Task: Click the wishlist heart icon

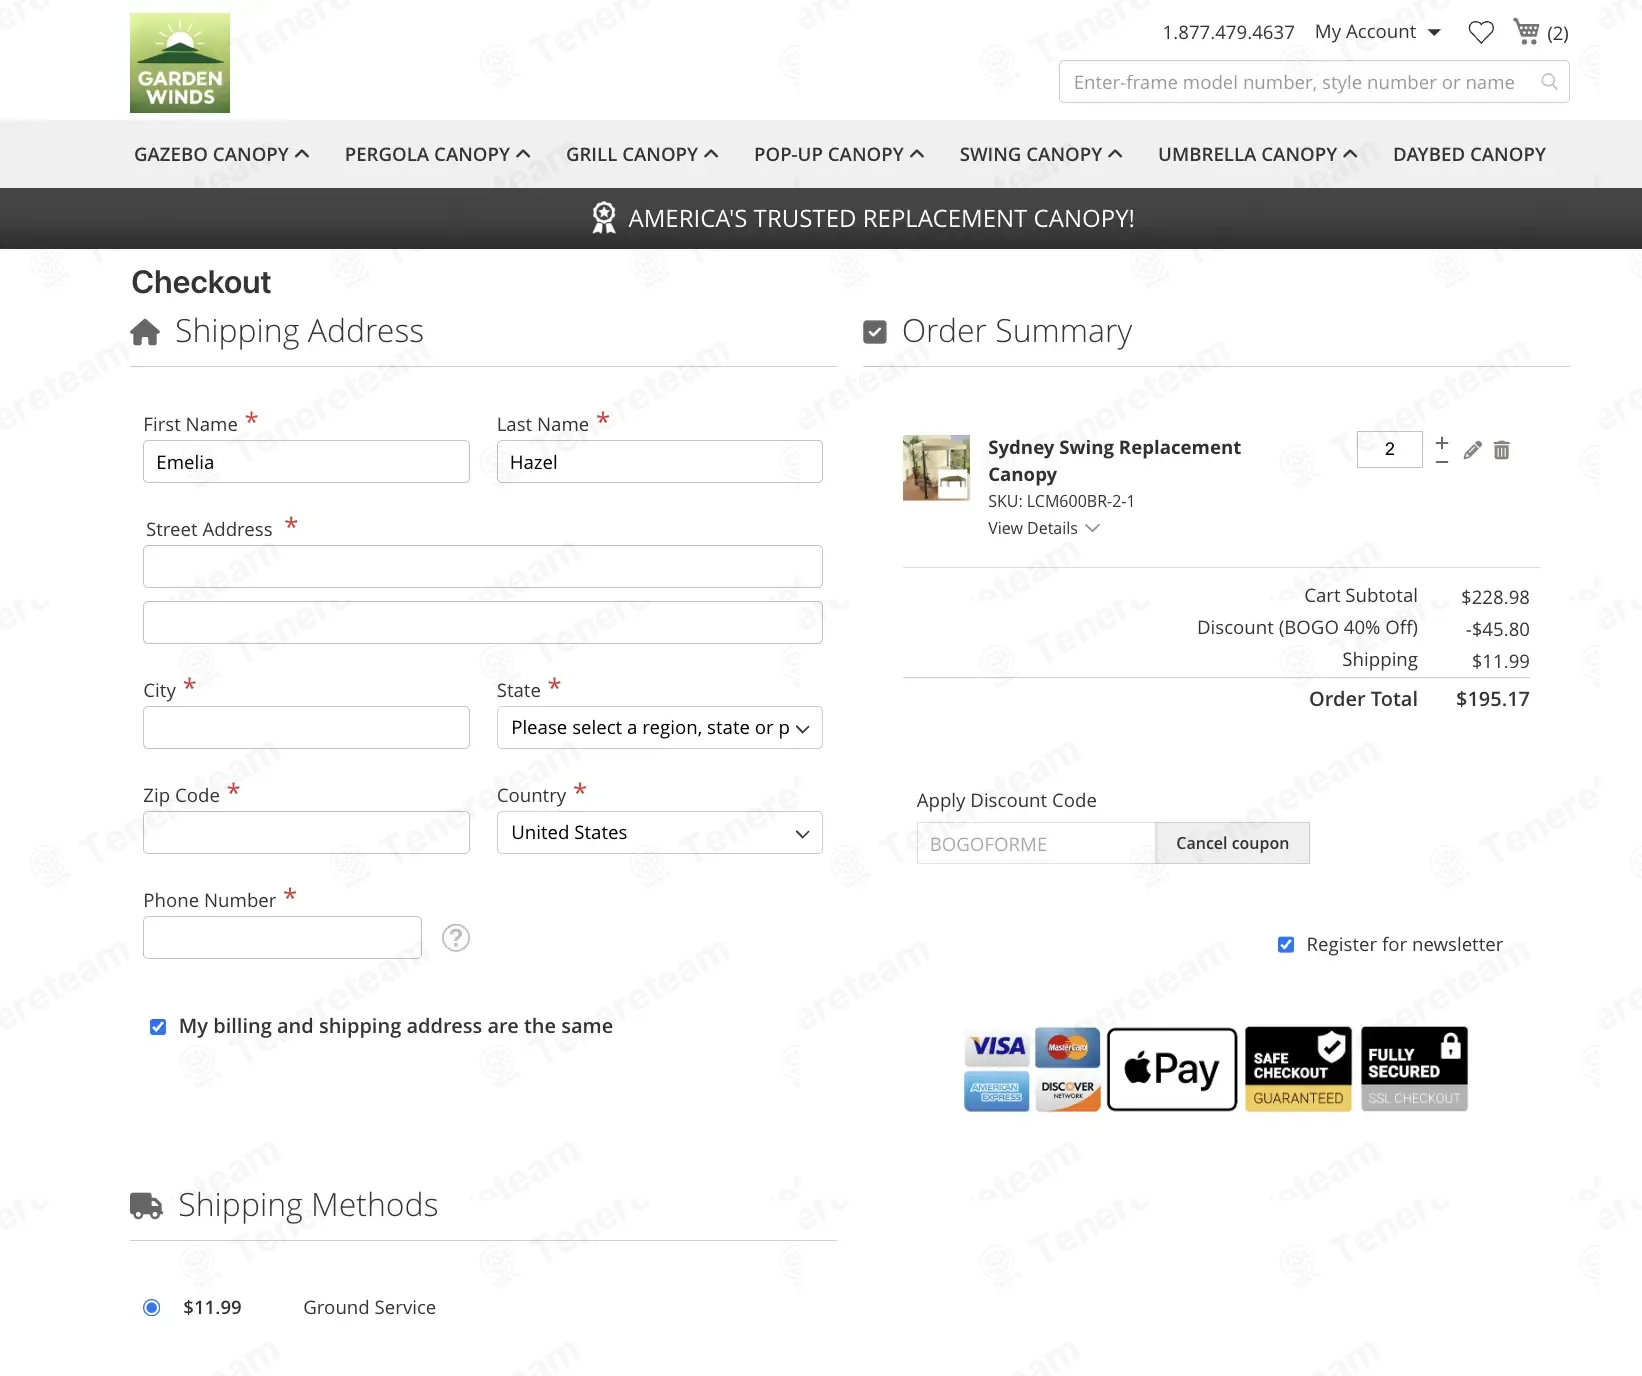Action: coord(1480,33)
